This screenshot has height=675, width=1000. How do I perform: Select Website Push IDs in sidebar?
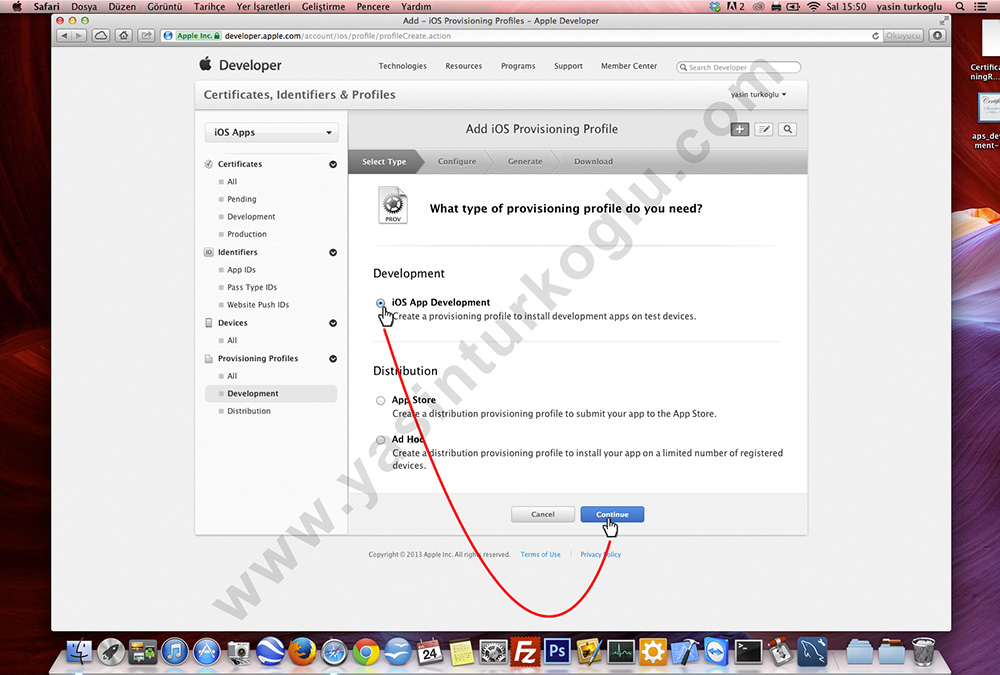click(258, 305)
